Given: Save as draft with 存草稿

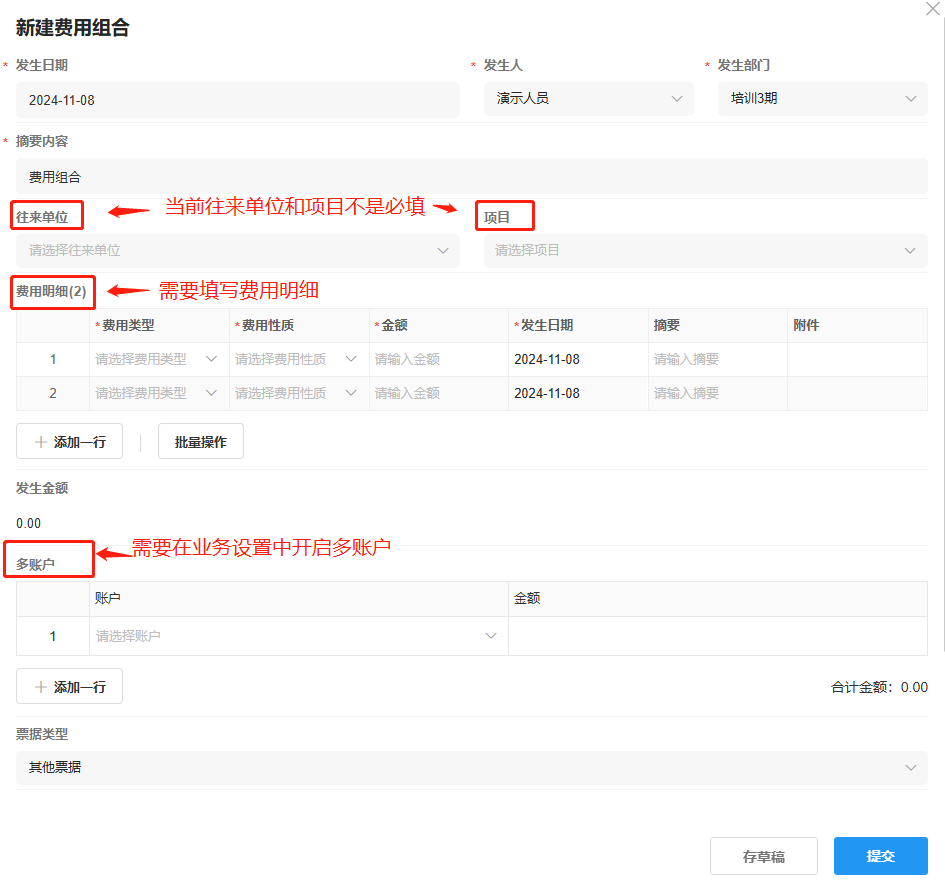Looking at the screenshot, I should tap(763, 856).
